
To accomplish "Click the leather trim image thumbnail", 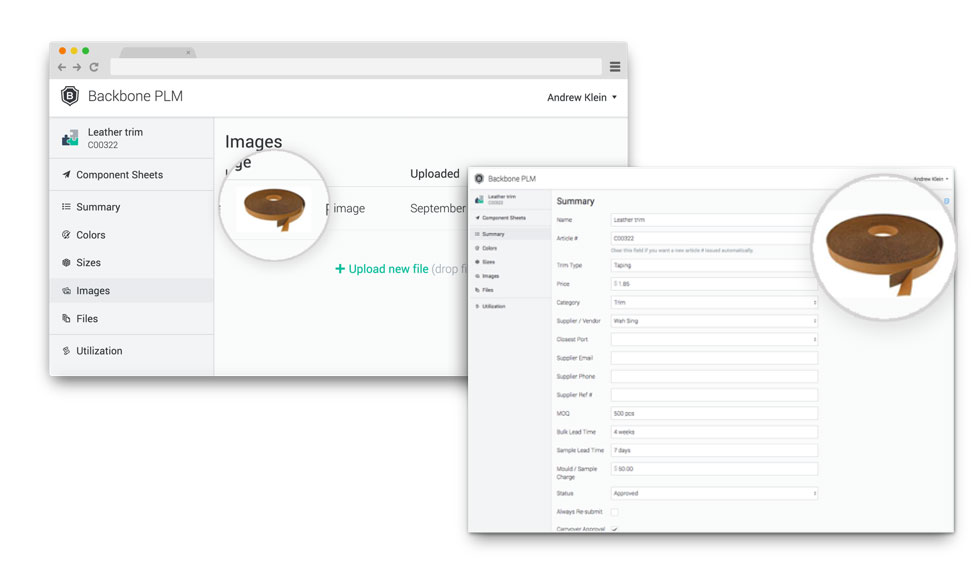I will [274, 209].
